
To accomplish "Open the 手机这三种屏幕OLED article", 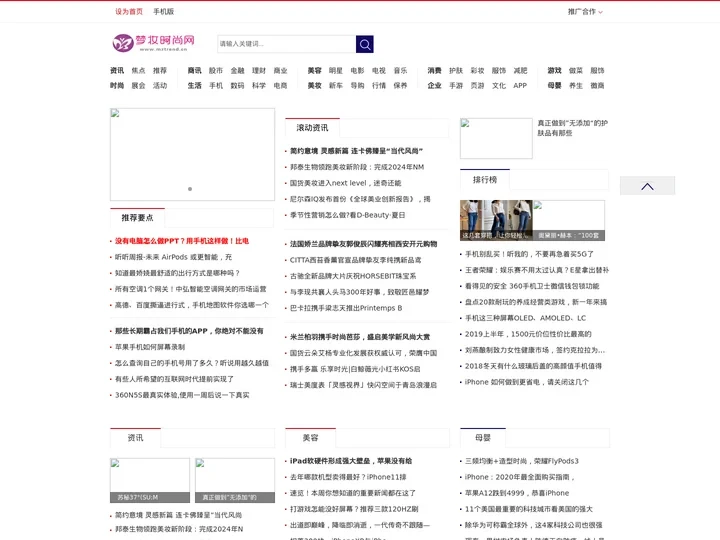I will (x=525, y=318).
